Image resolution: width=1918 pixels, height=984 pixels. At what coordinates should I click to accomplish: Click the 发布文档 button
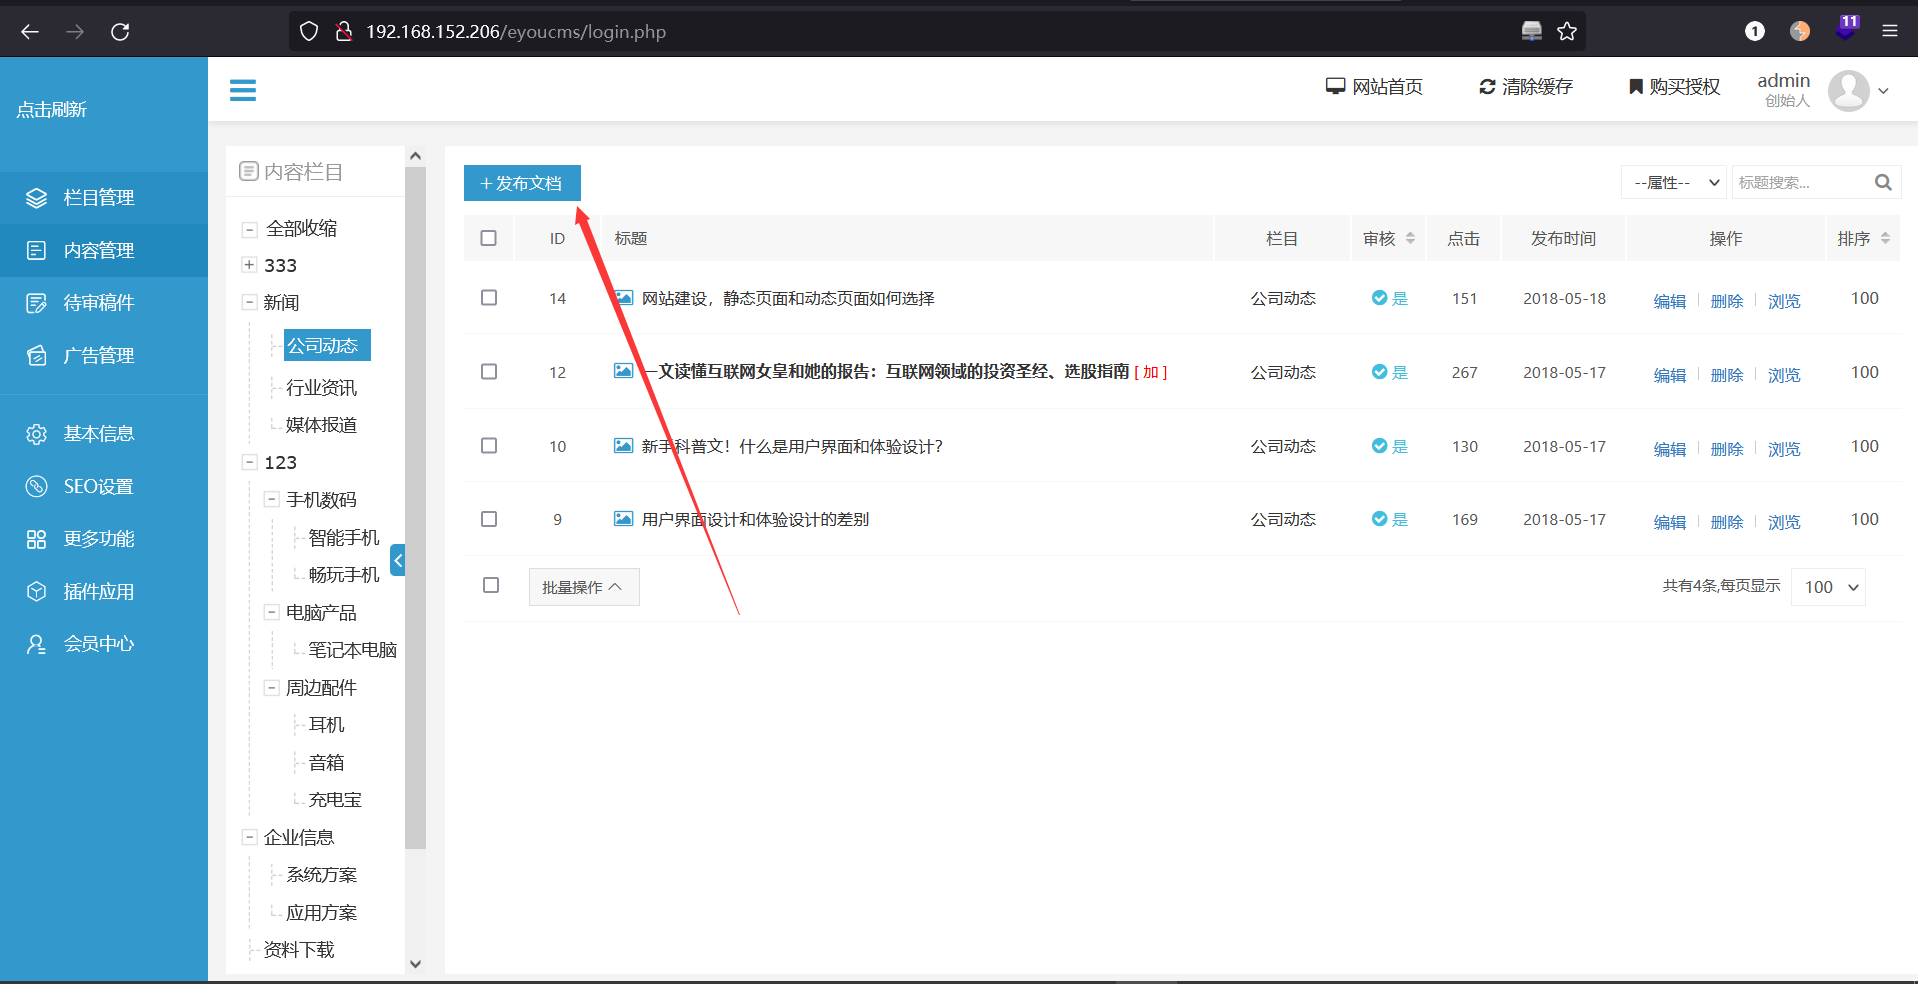[x=522, y=183]
